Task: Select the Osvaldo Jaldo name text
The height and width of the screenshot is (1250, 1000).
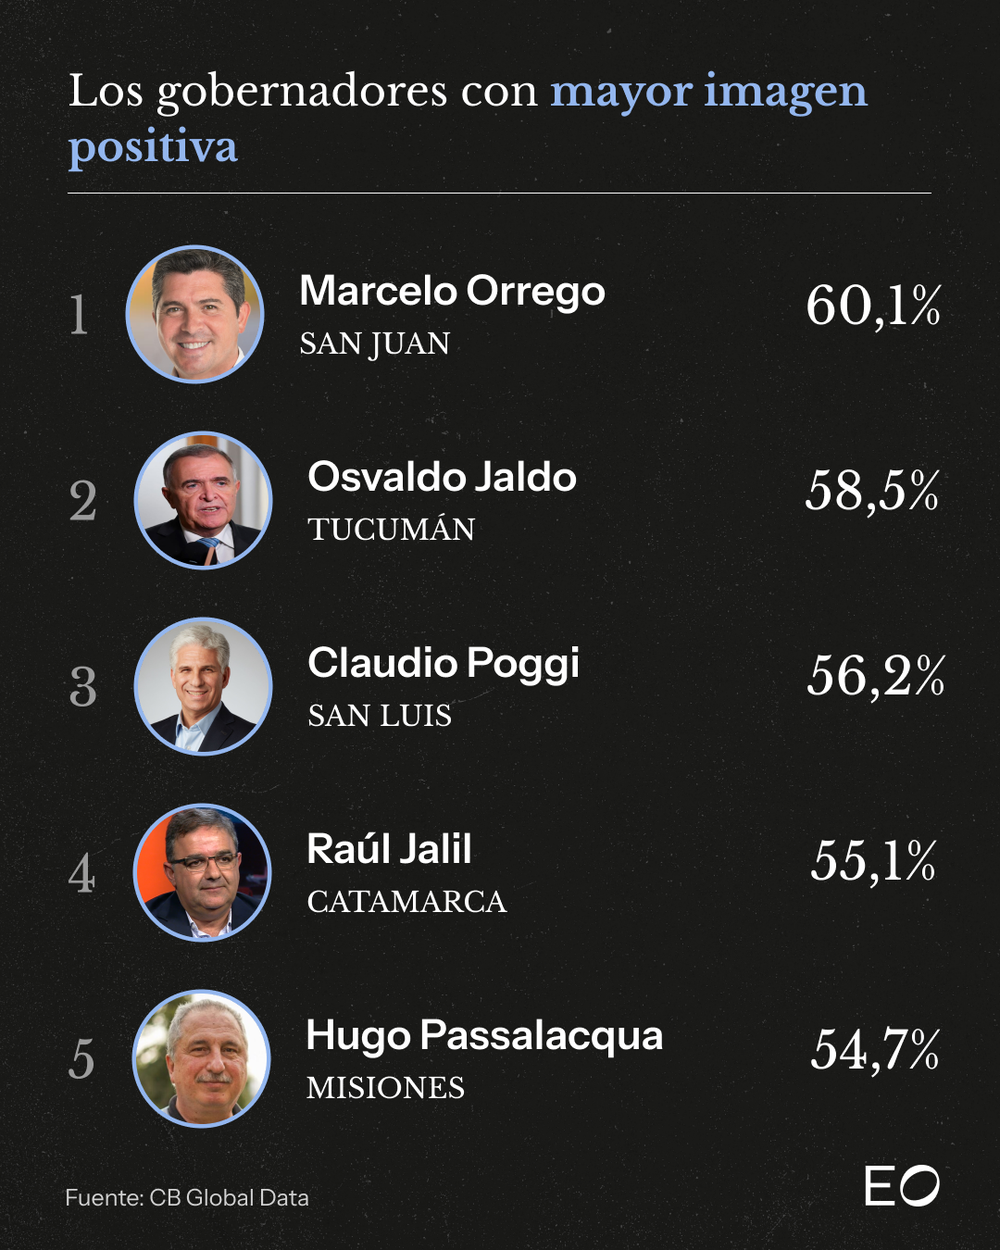Action: click(x=442, y=477)
